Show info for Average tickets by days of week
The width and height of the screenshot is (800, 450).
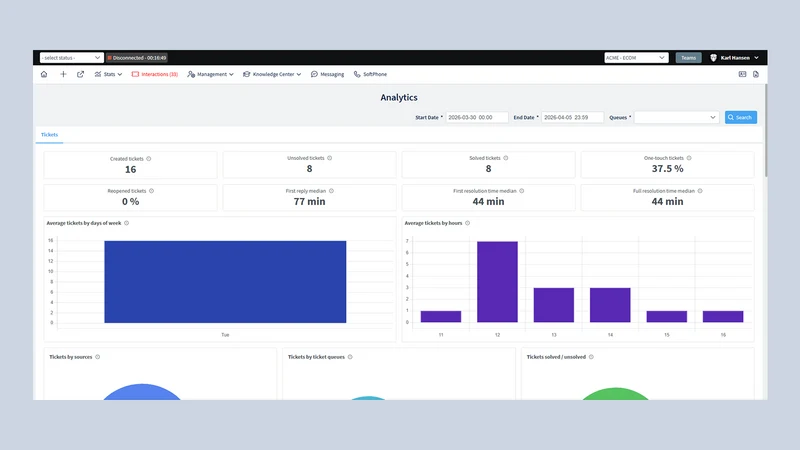[127, 223]
